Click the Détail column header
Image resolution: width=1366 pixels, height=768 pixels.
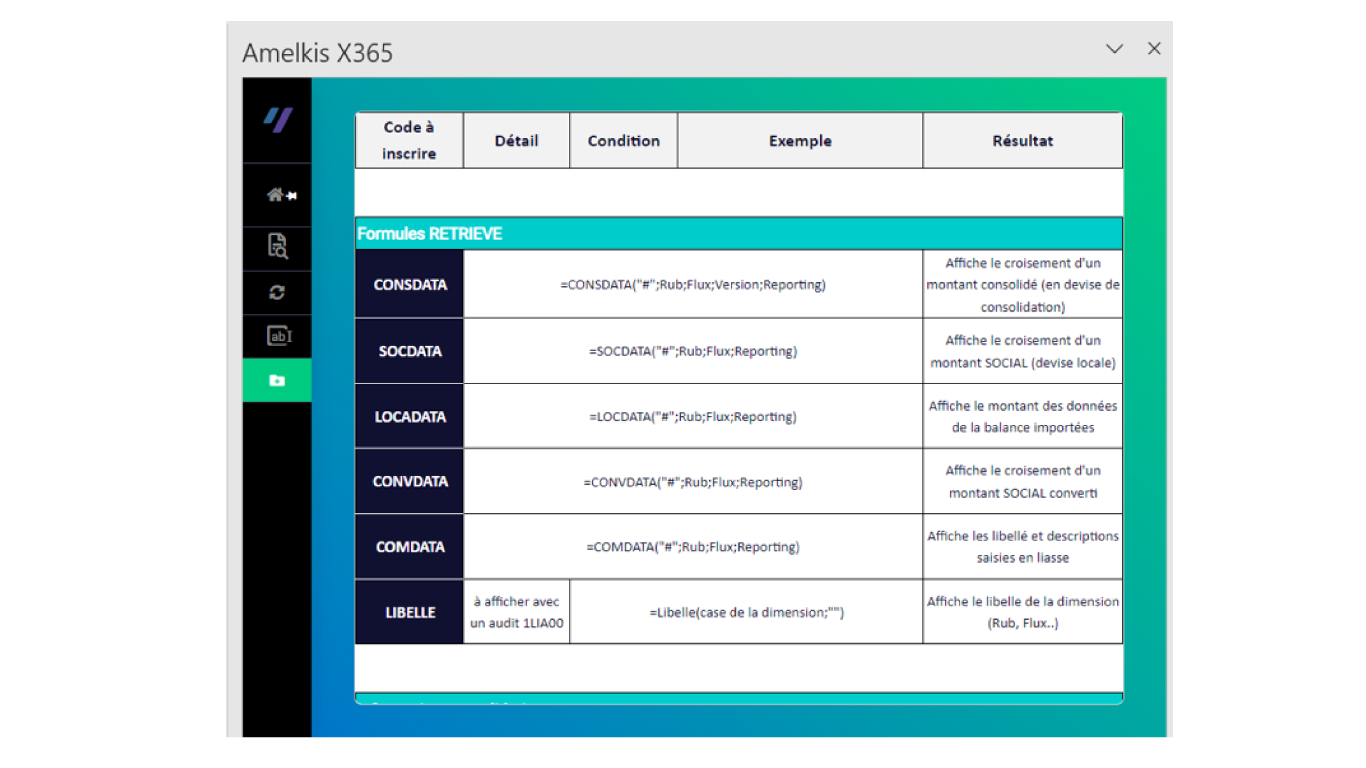(x=516, y=140)
